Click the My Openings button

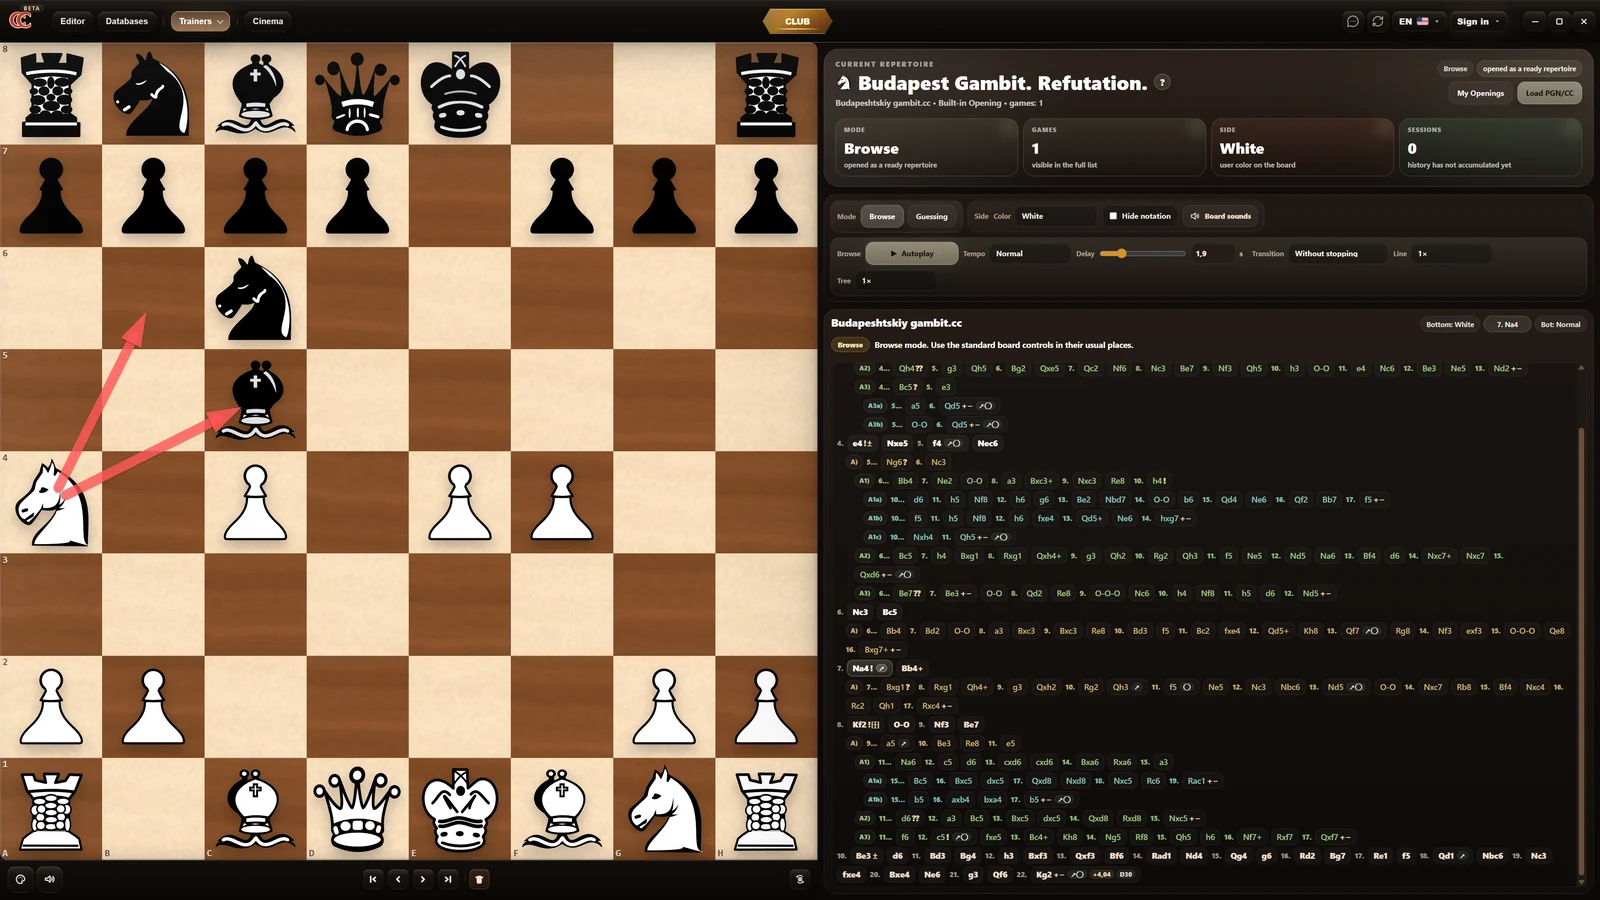tap(1480, 93)
